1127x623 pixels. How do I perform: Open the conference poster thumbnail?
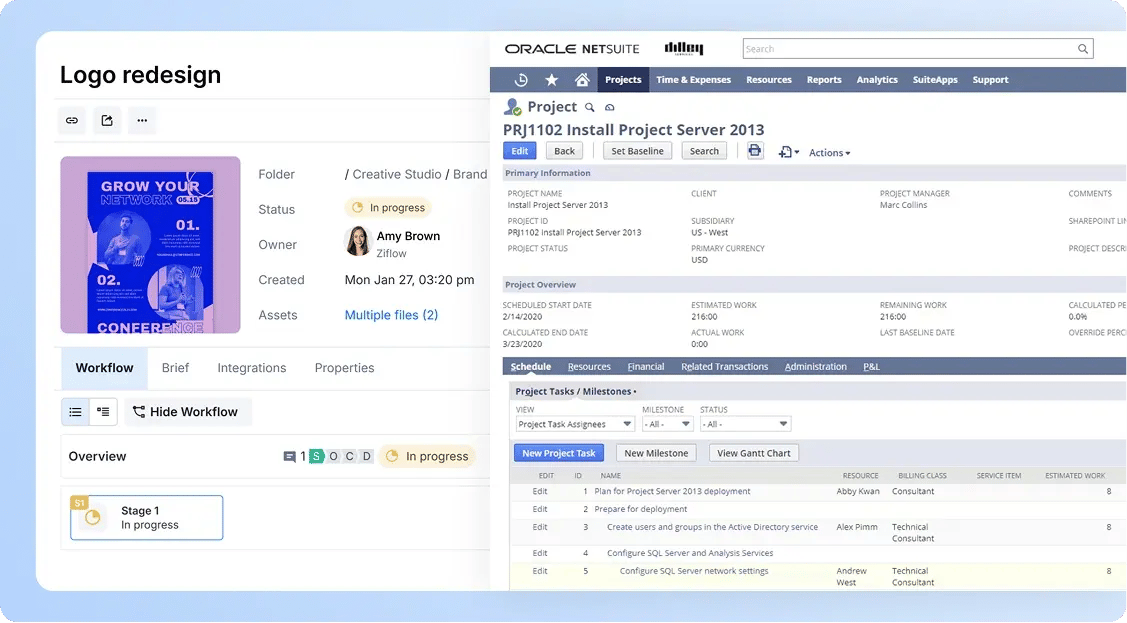click(150, 245)
